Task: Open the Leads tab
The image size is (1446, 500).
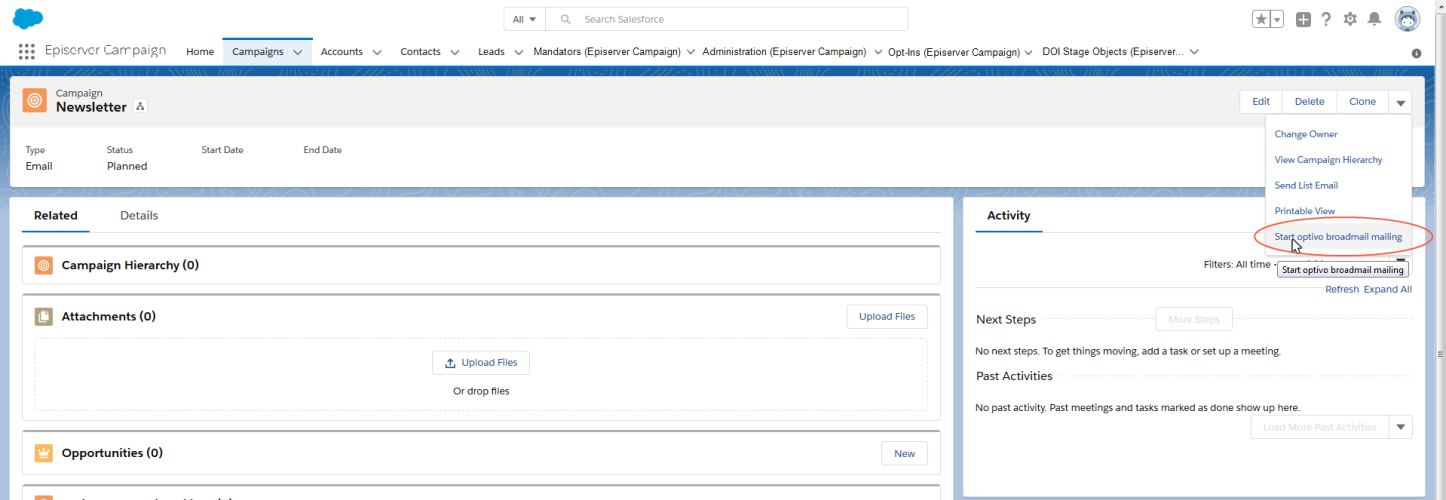Action: (491, 52)
